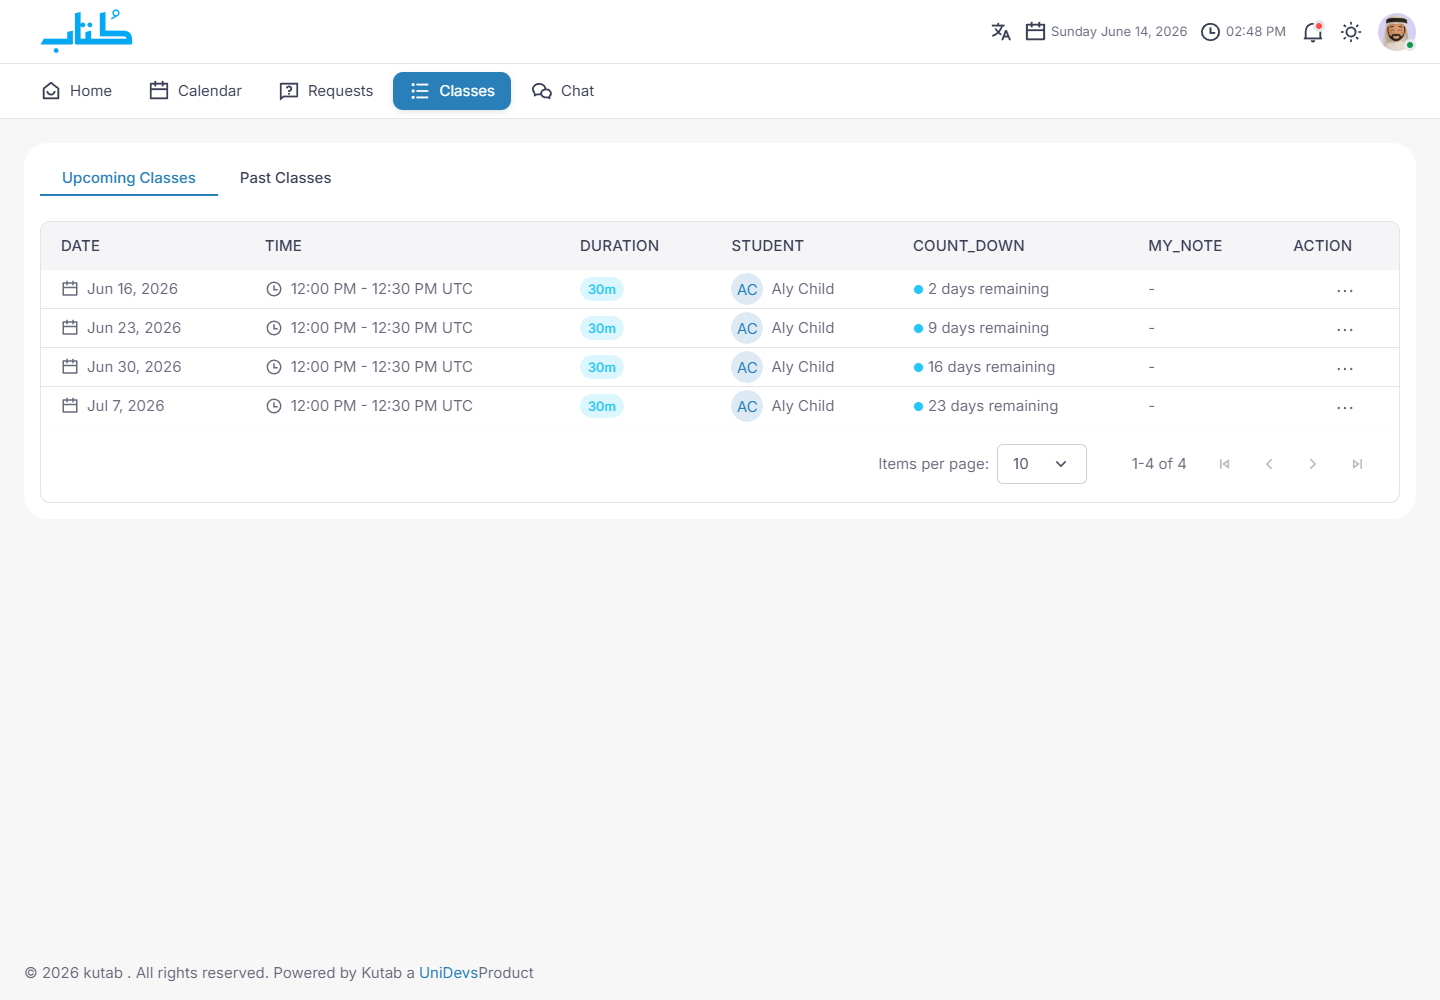This screenshot has width=1440, height=1000.
Task: Click '2 days remaining' countdown
Action: pos(981,289)
